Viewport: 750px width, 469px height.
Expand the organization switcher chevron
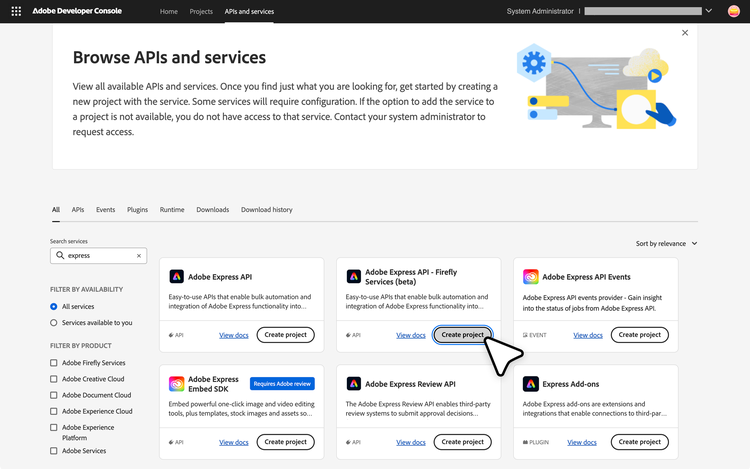click(709, 11)
